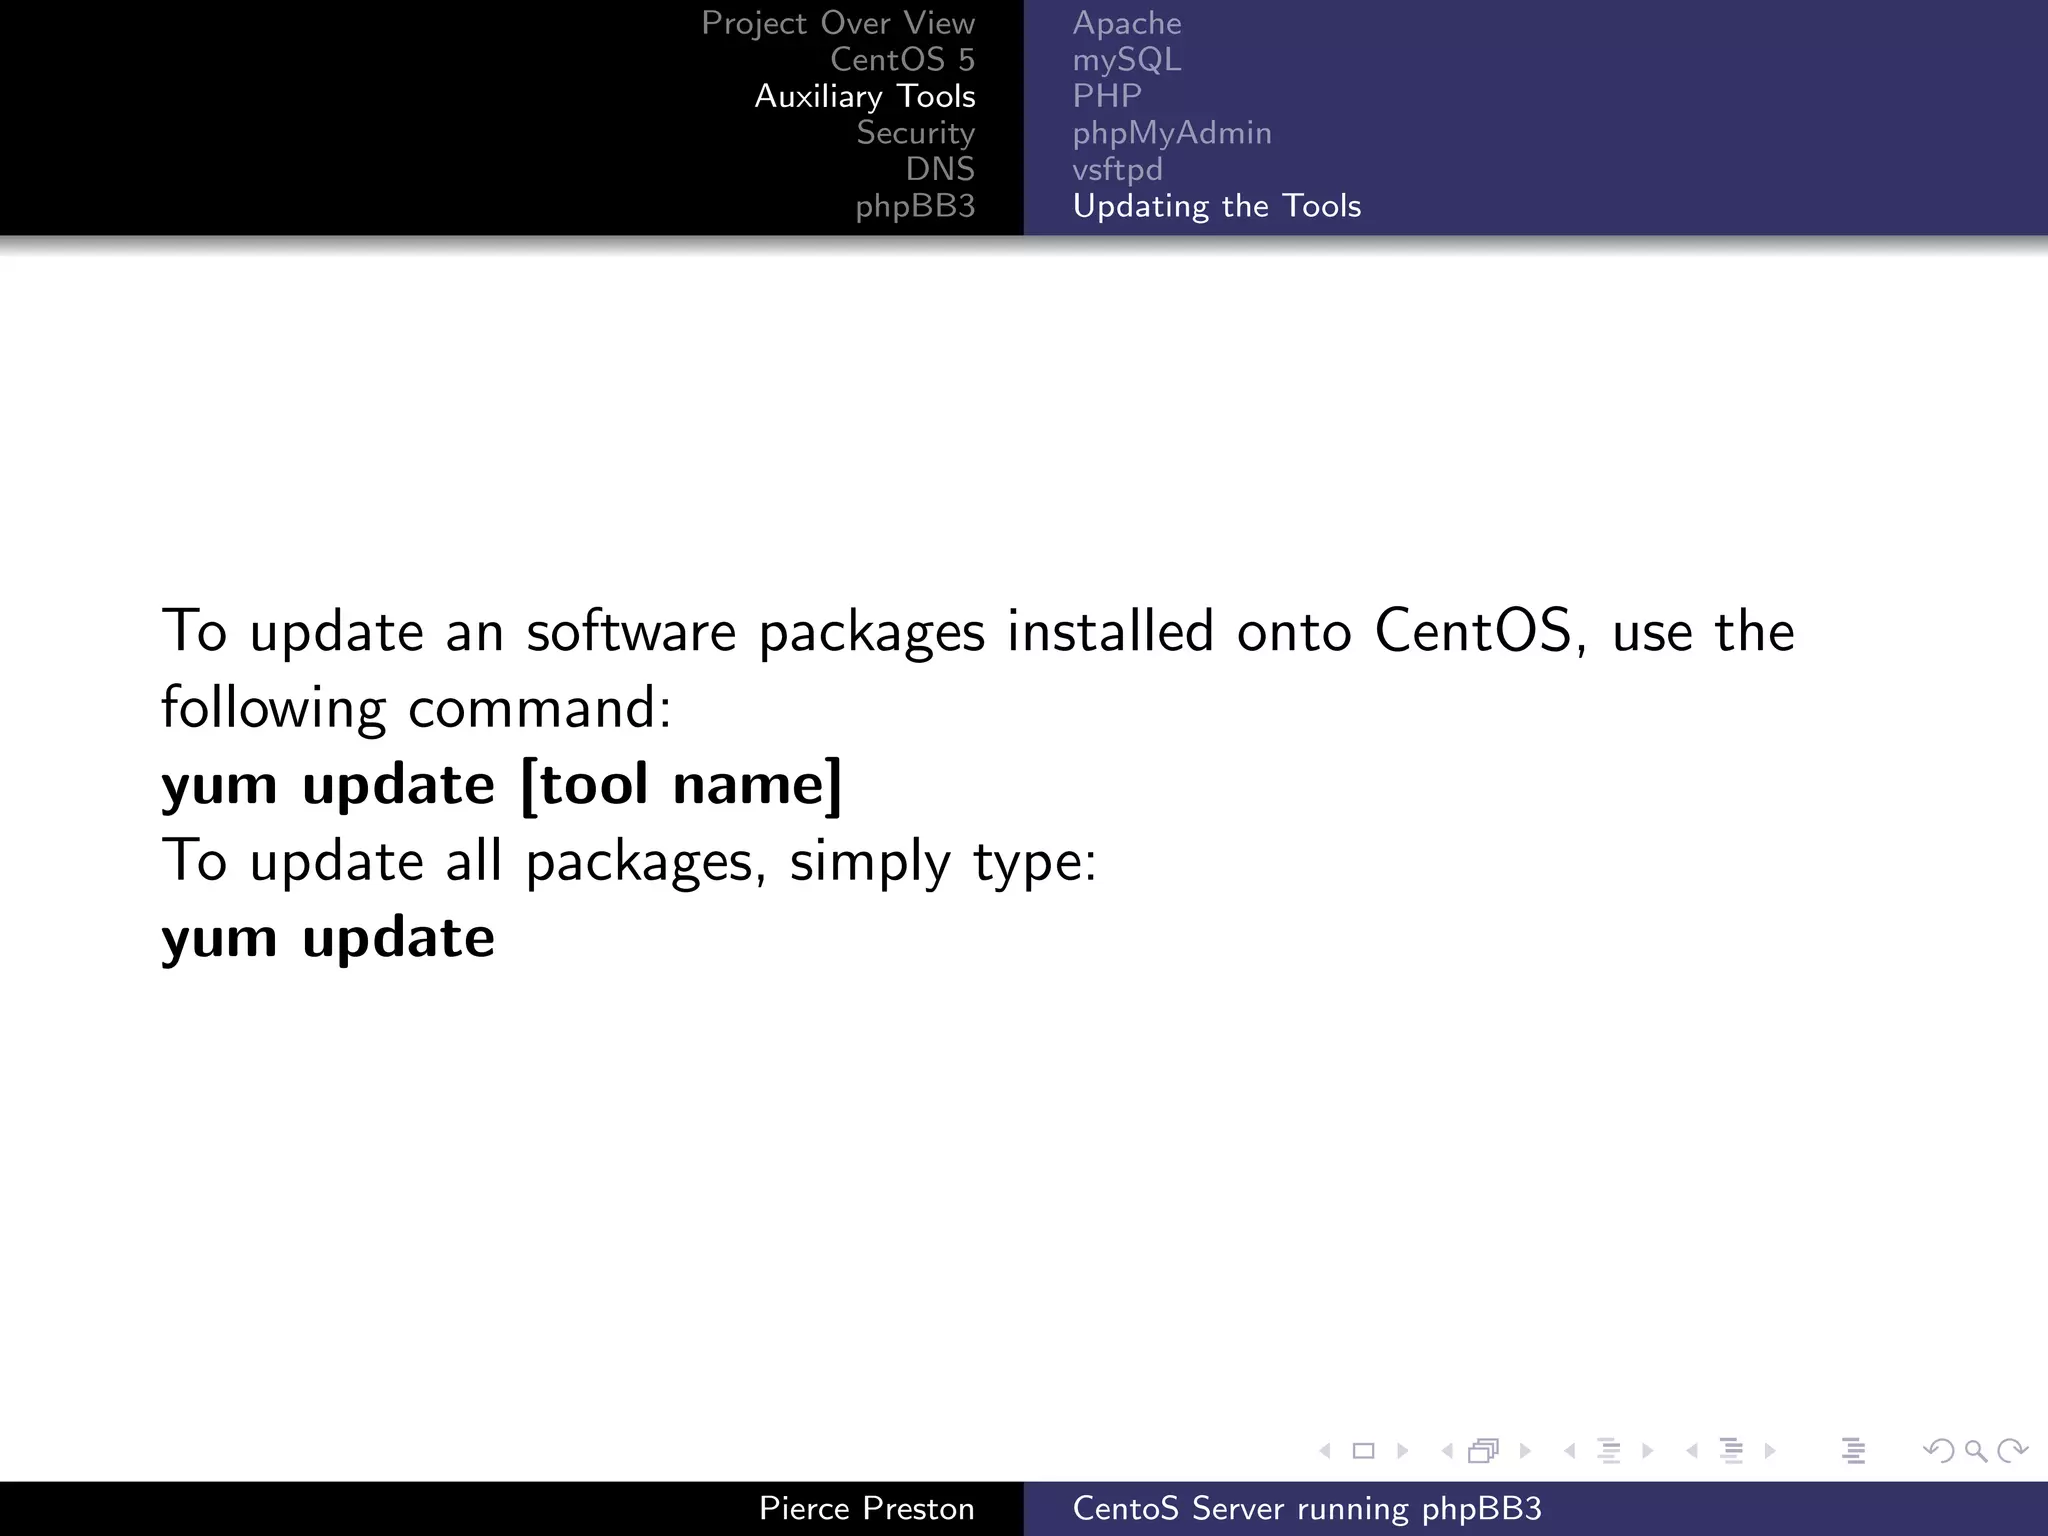Go to previous subsection arrow

tap(1569, 1451)
